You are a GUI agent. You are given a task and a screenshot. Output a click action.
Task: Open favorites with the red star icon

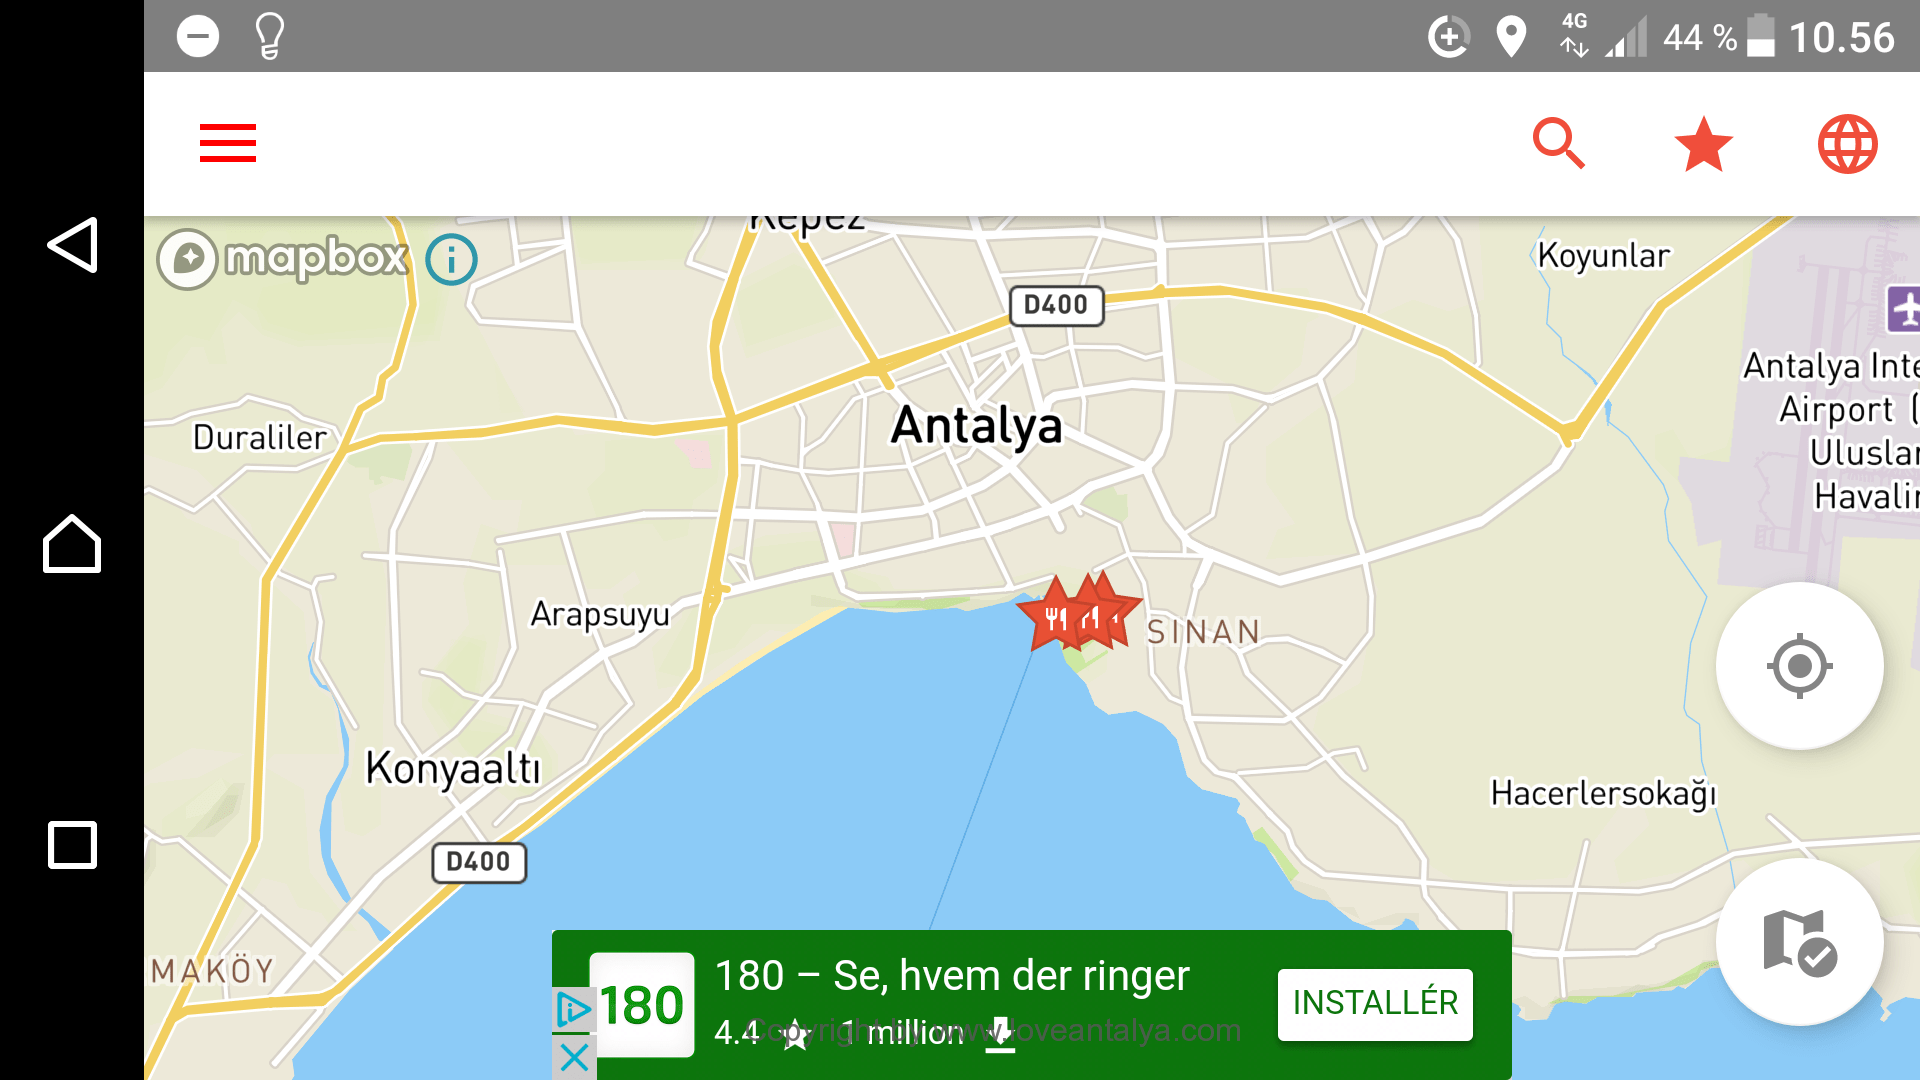coord(1703,144)
